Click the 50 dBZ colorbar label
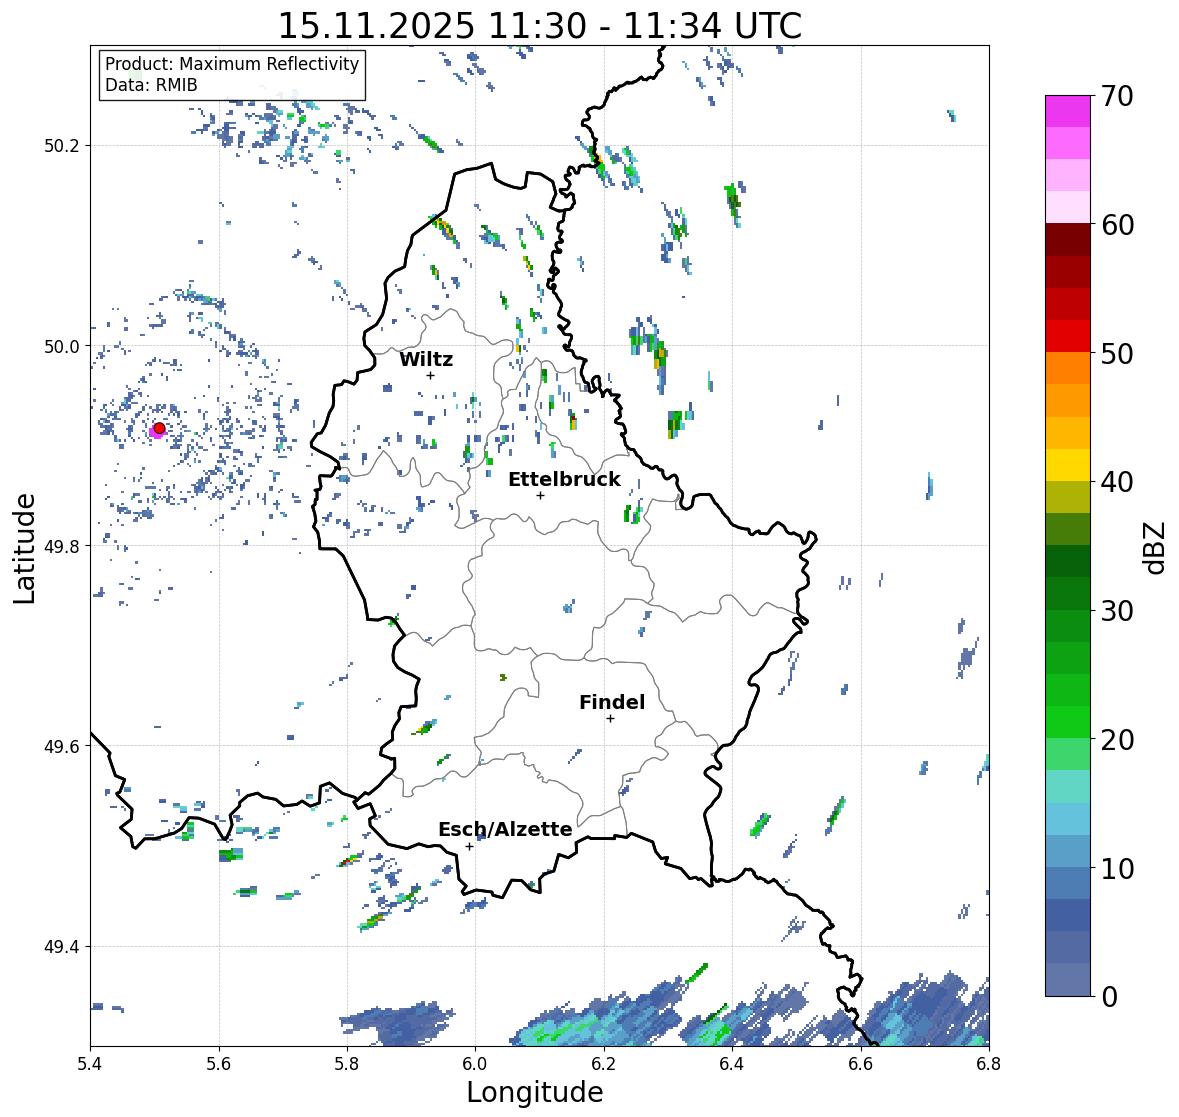1179x1117 pixels. click(1117, 353)
